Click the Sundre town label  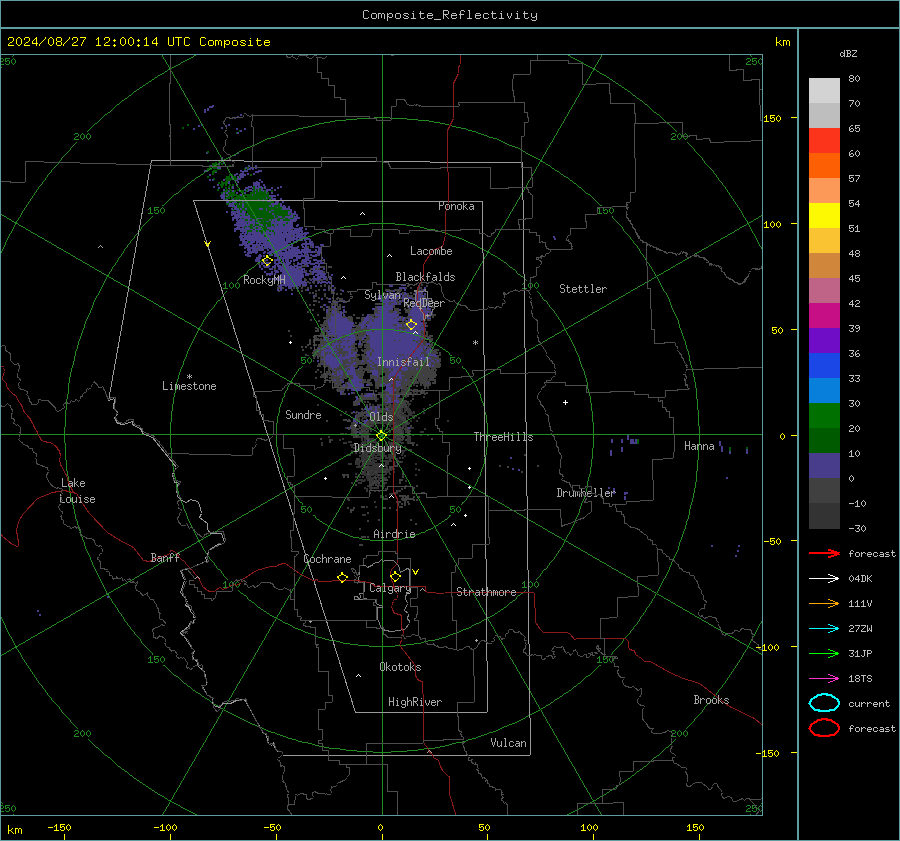tap(303, 414)
